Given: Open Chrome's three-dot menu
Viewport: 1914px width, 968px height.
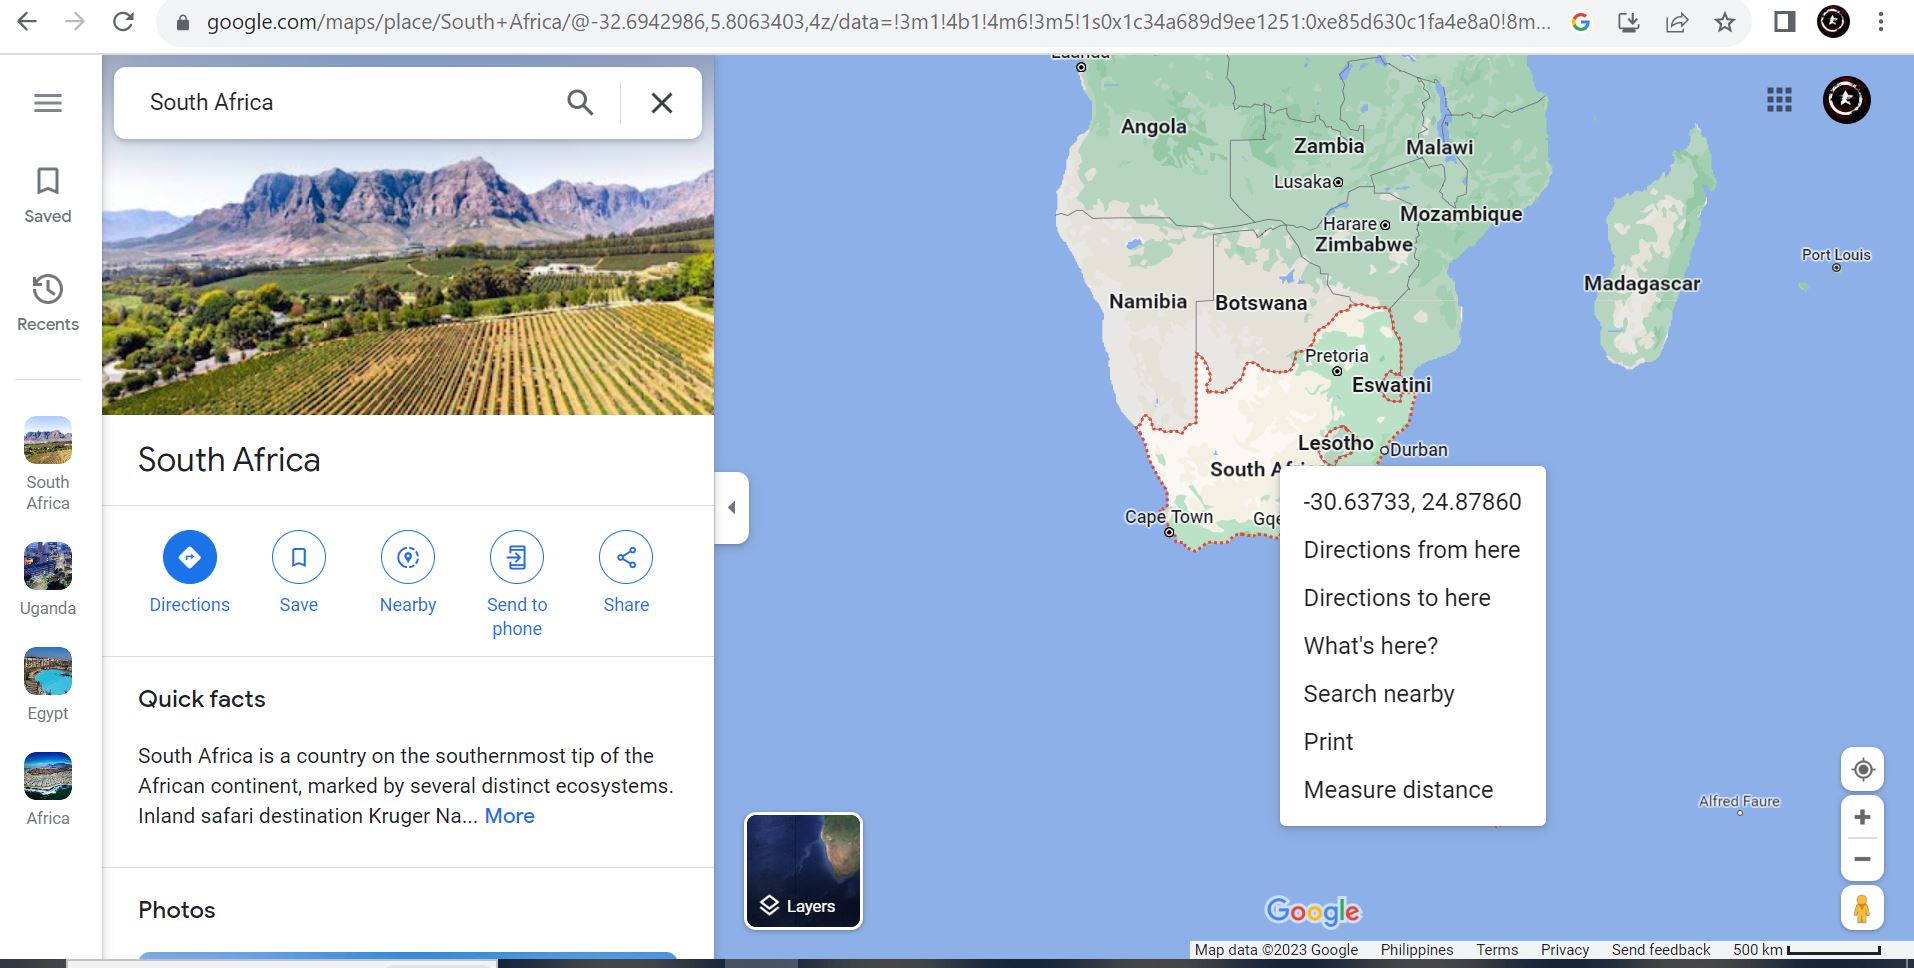Looking at the screenshot, I should pyautogui.click(x=1881, y=22).
